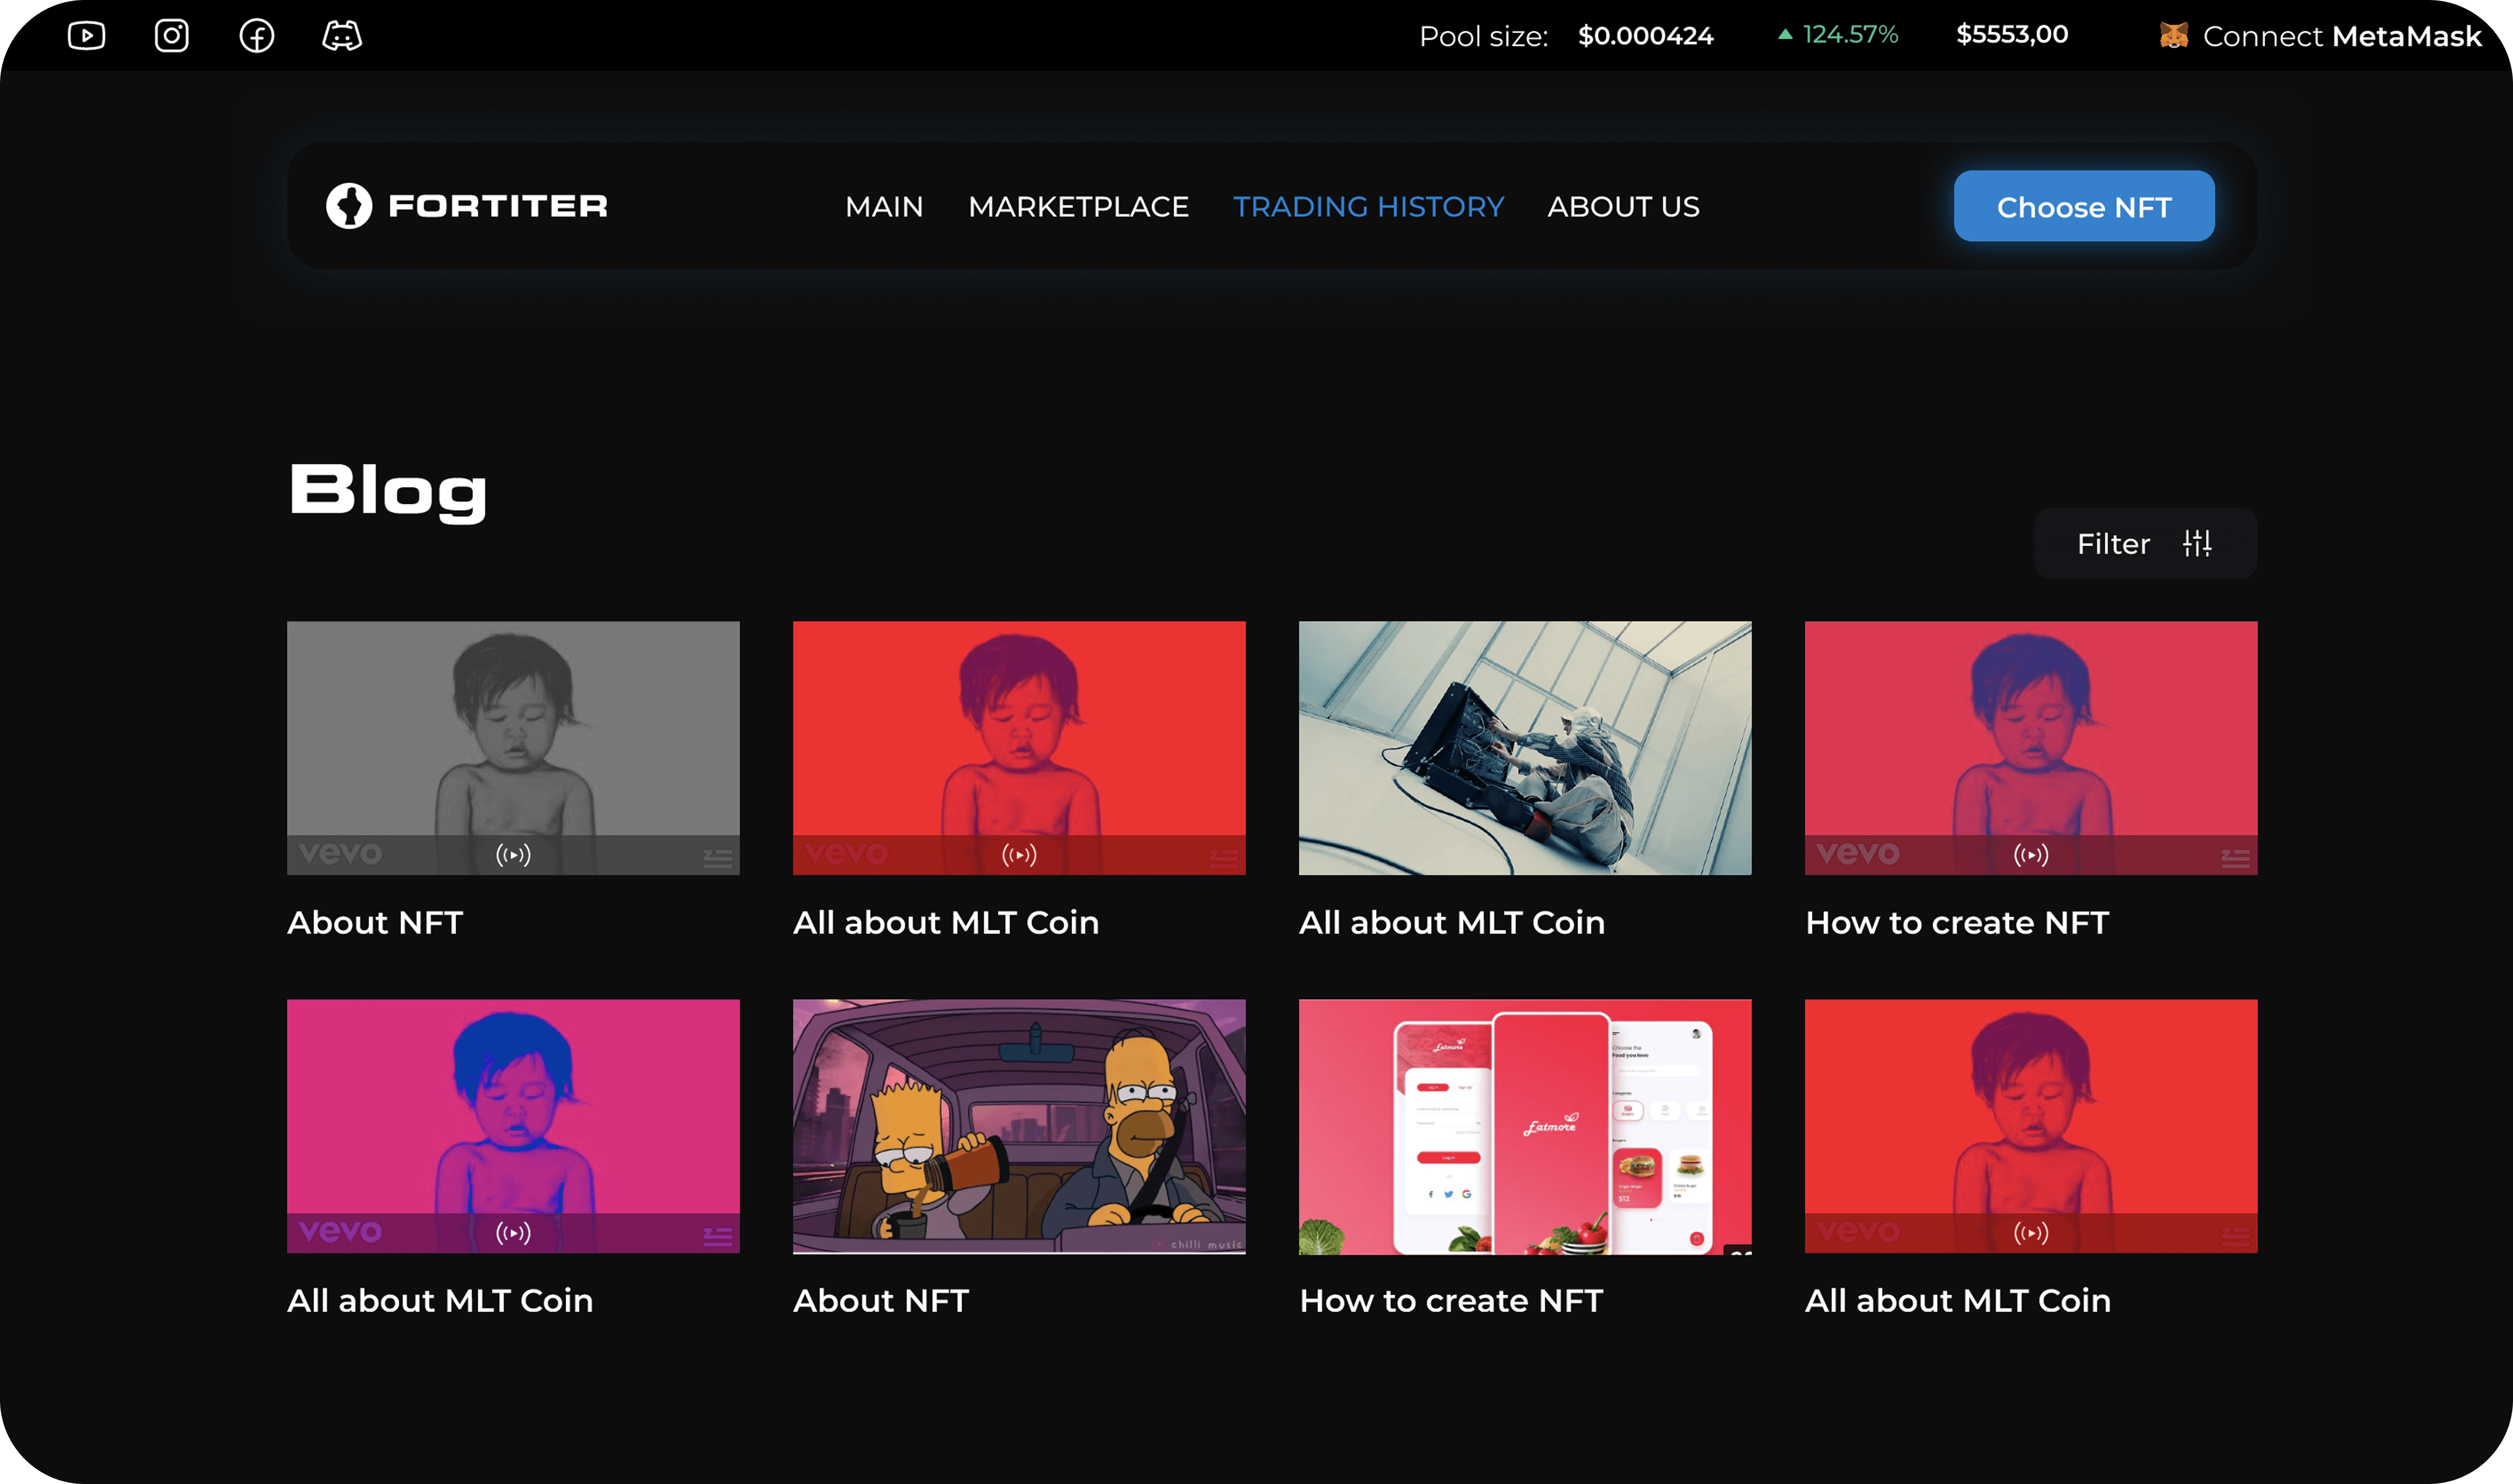
Task: Click the filter sliders icon
Action: (2197, 543)
